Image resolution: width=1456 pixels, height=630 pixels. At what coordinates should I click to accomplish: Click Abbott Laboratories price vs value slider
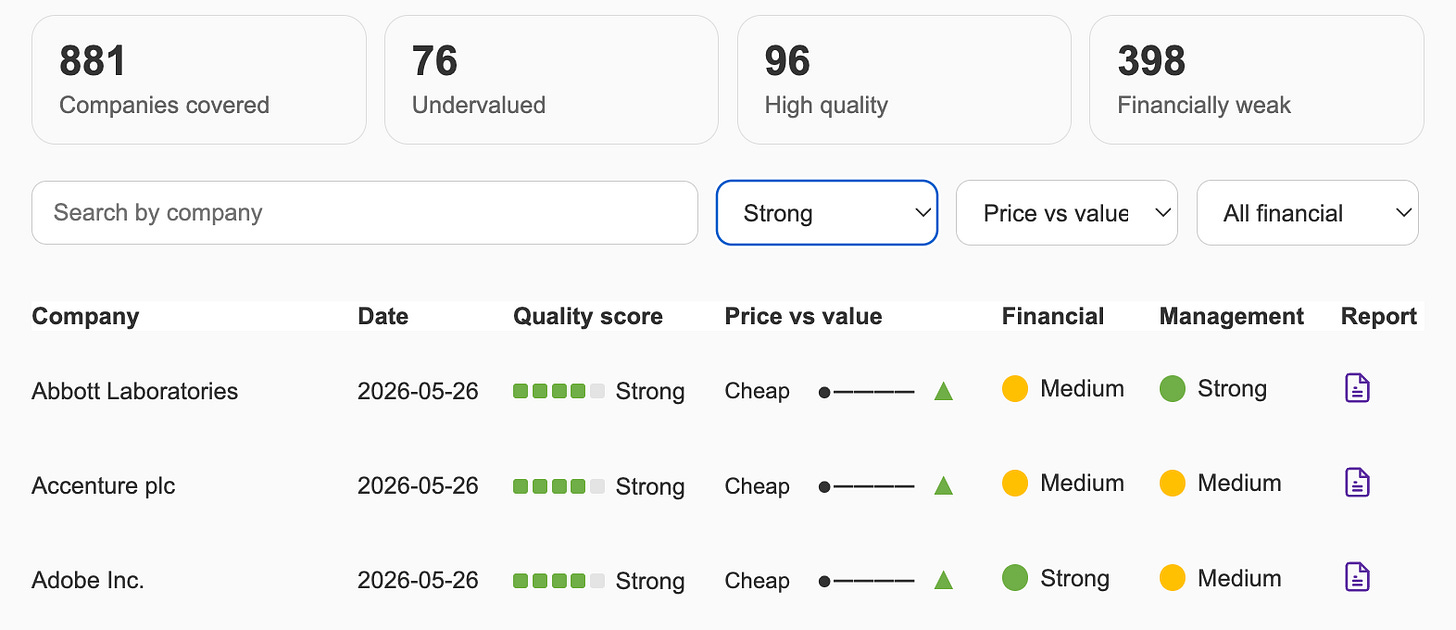(x=867, y=392)
